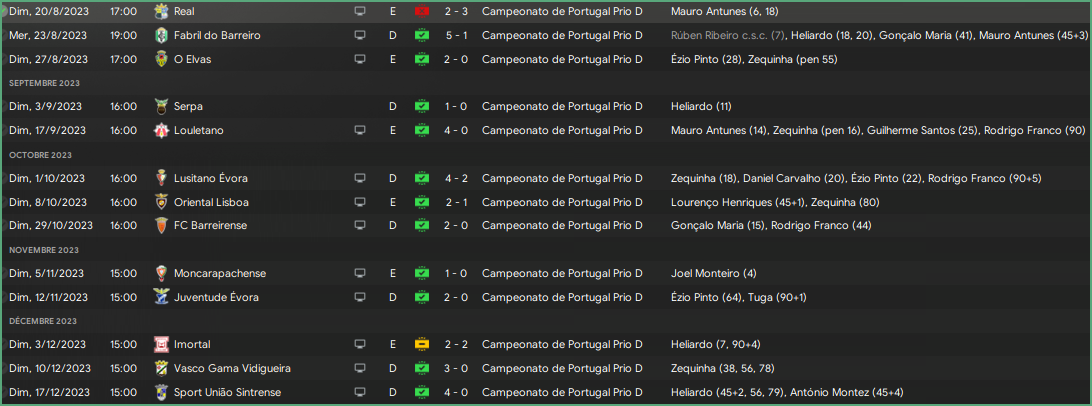Click the Real club badge icon
Screen dimensions: 1092x406
pyautogui.click(x=162, y=11)
